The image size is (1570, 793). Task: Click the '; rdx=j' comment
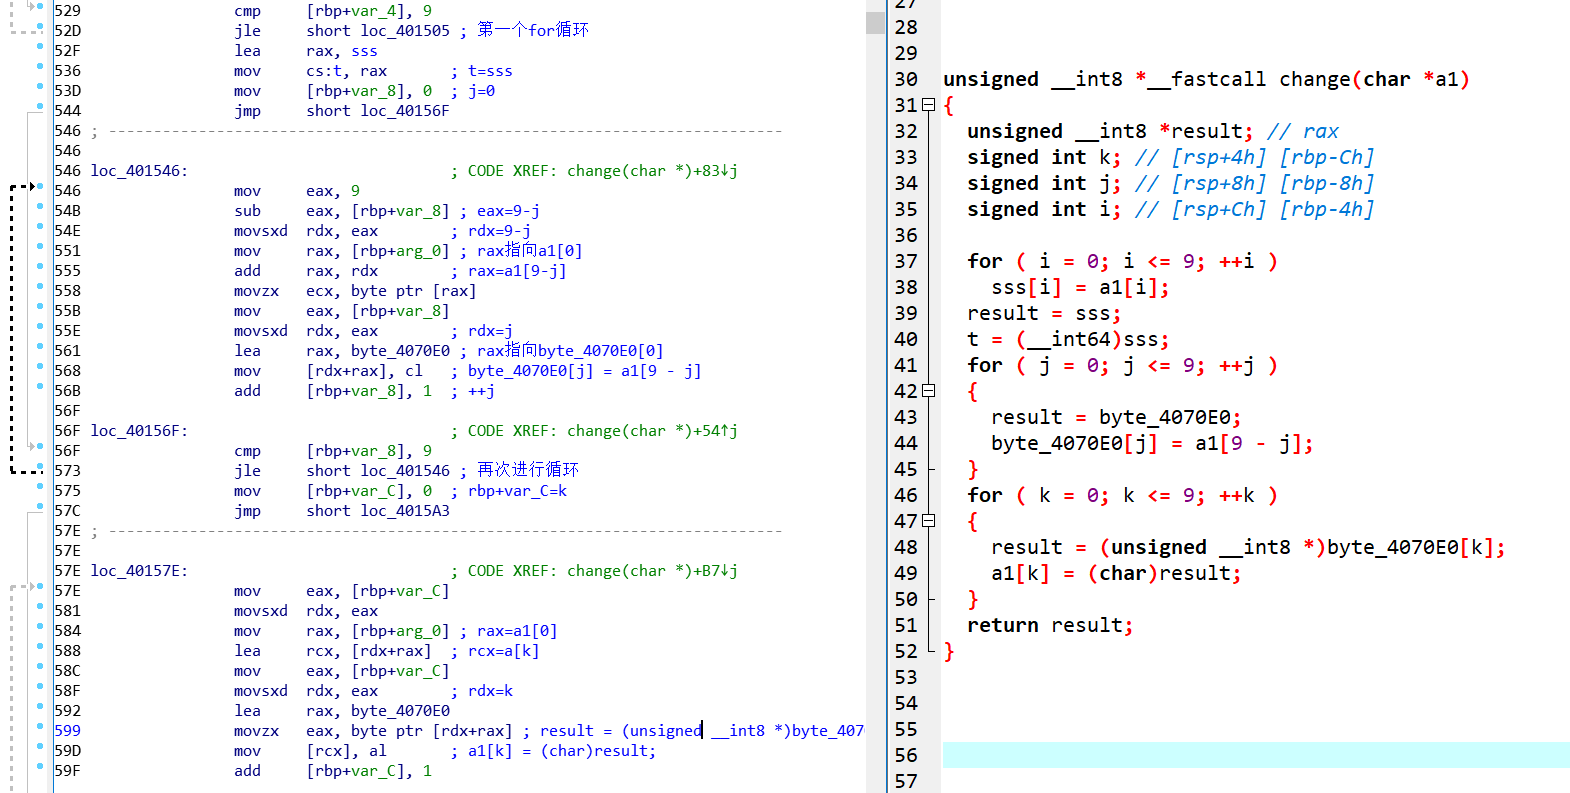[481, 331]
